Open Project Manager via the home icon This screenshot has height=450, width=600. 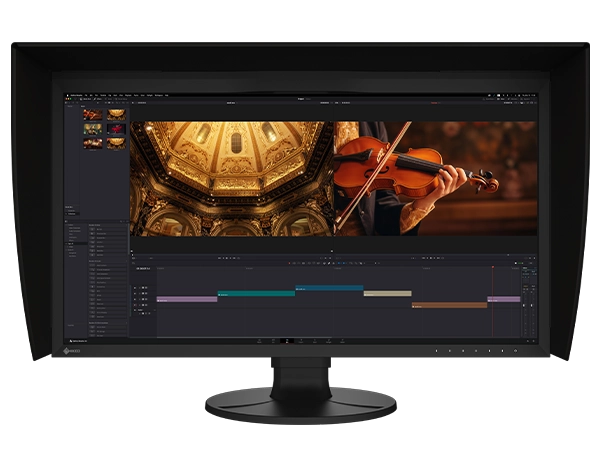click(528, 341)
